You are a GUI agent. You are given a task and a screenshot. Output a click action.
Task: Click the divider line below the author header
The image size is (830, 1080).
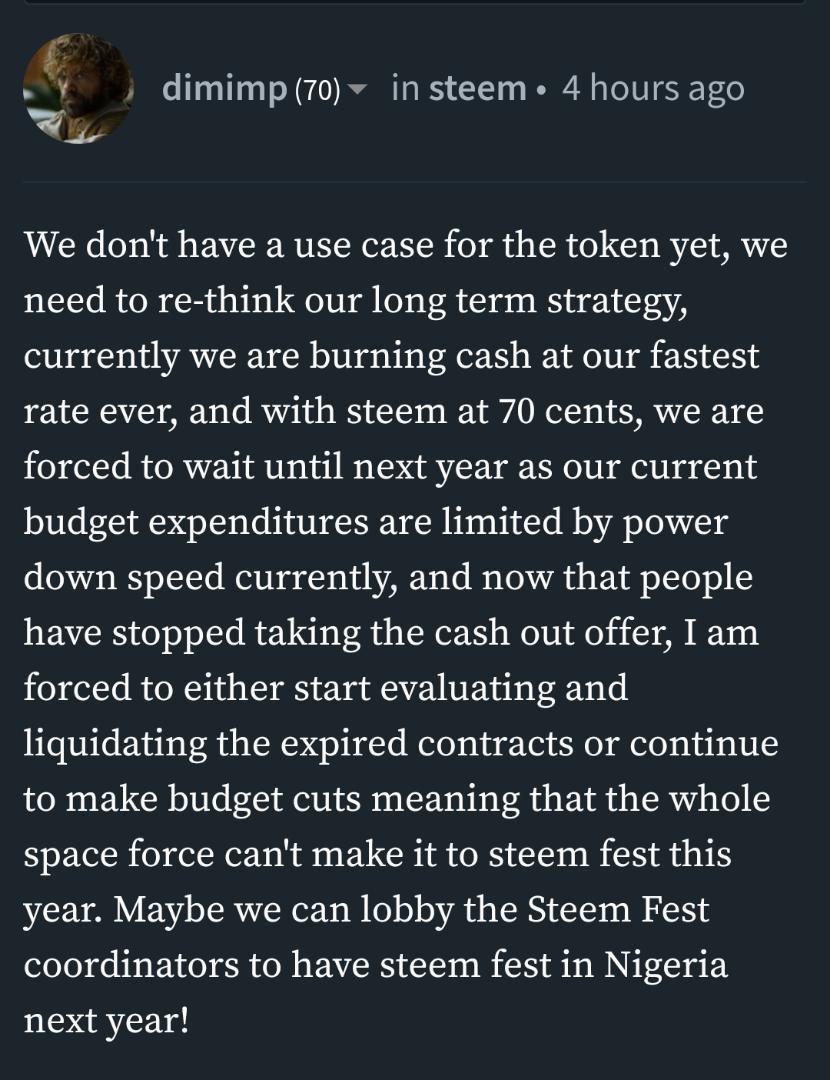coord(415,182)
